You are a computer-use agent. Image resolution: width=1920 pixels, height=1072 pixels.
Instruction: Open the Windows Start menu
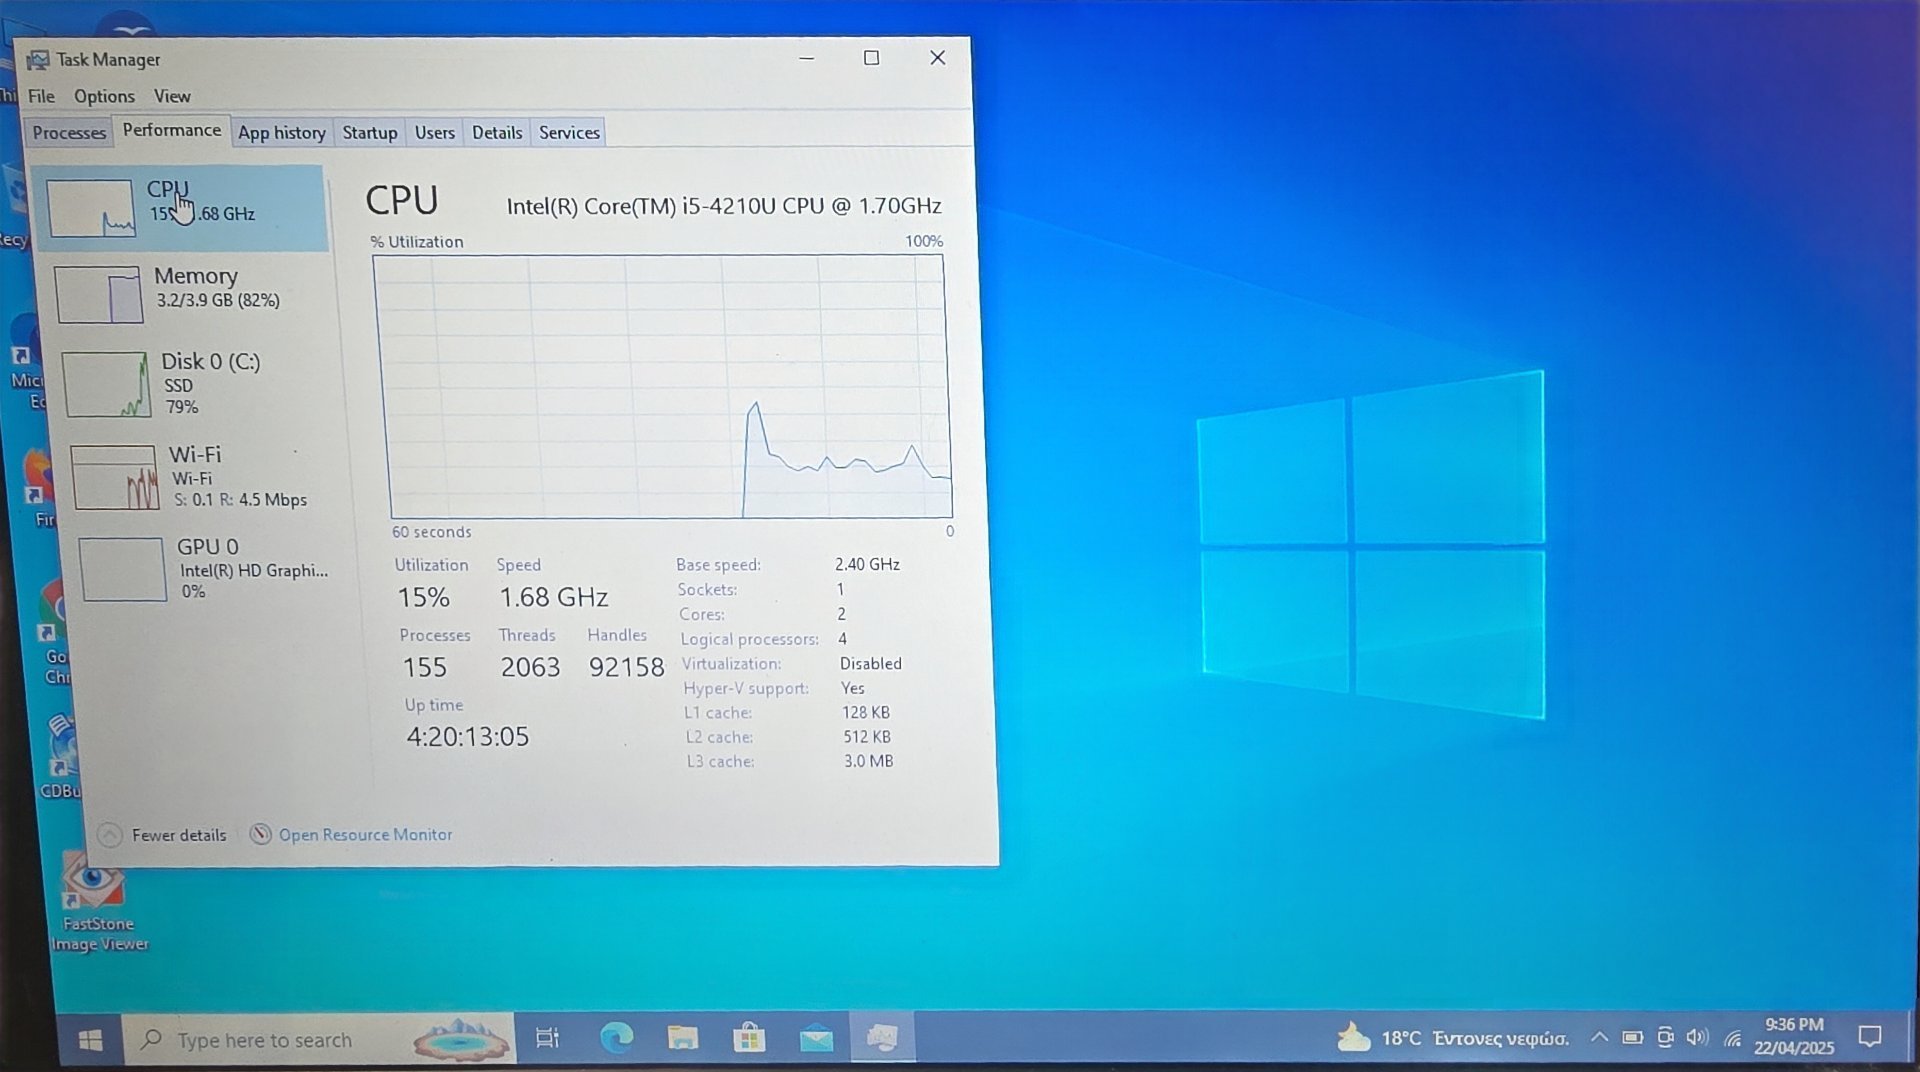tap(90, 1040)
